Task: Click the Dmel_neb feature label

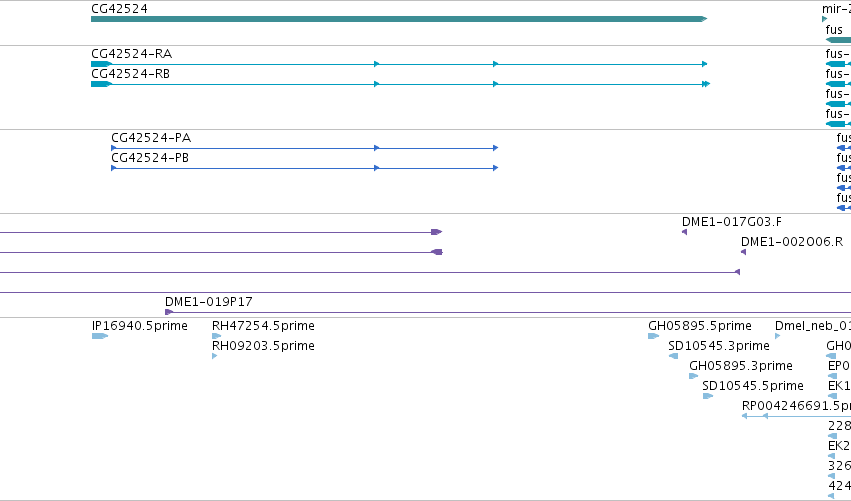Action: click(812, 326)
